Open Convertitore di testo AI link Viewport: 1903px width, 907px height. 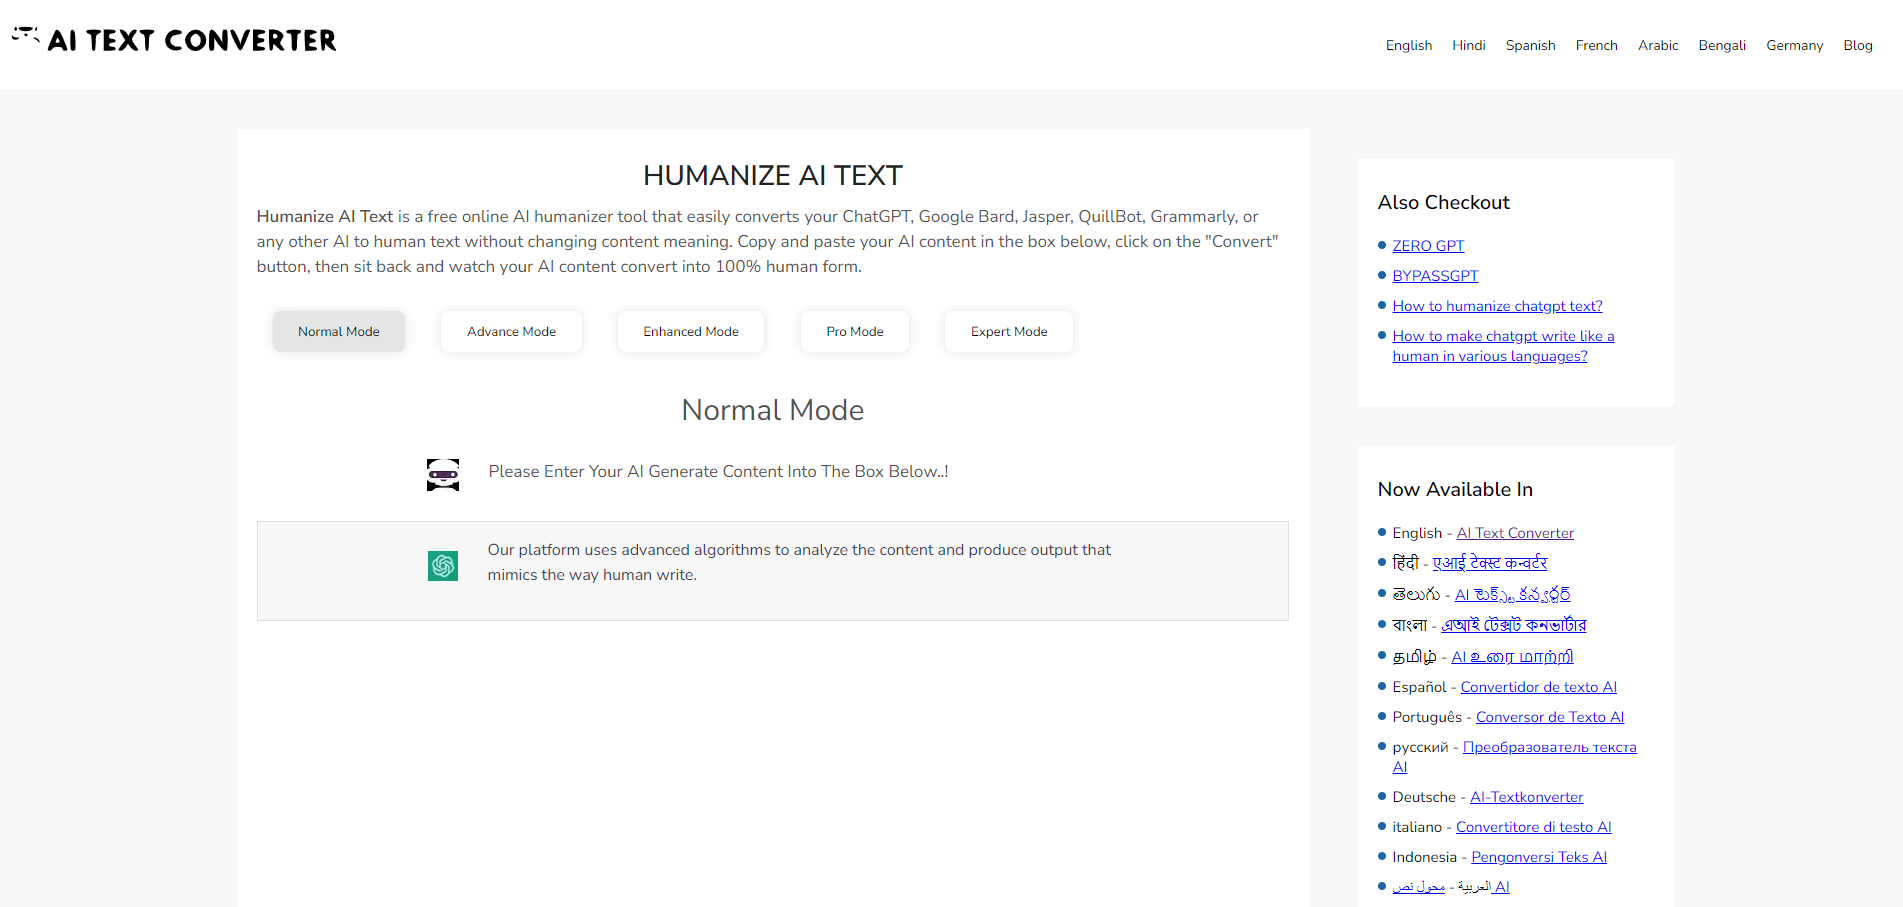pyautogui.click(x=1533, y=827)
